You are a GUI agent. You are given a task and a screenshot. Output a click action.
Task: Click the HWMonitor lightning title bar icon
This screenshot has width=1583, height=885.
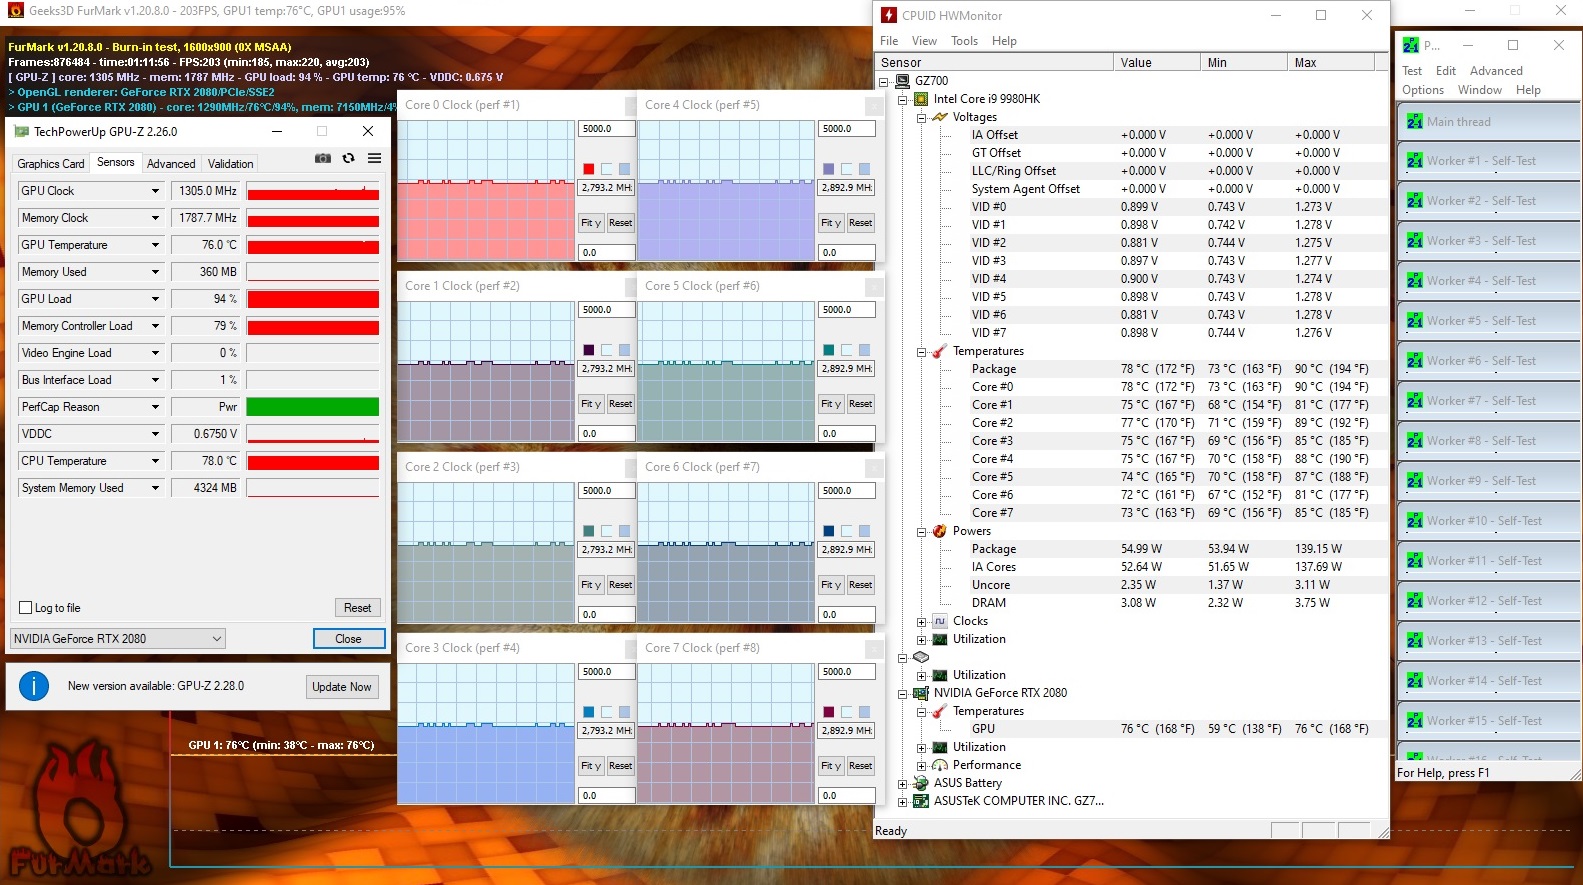pos(889,15)
